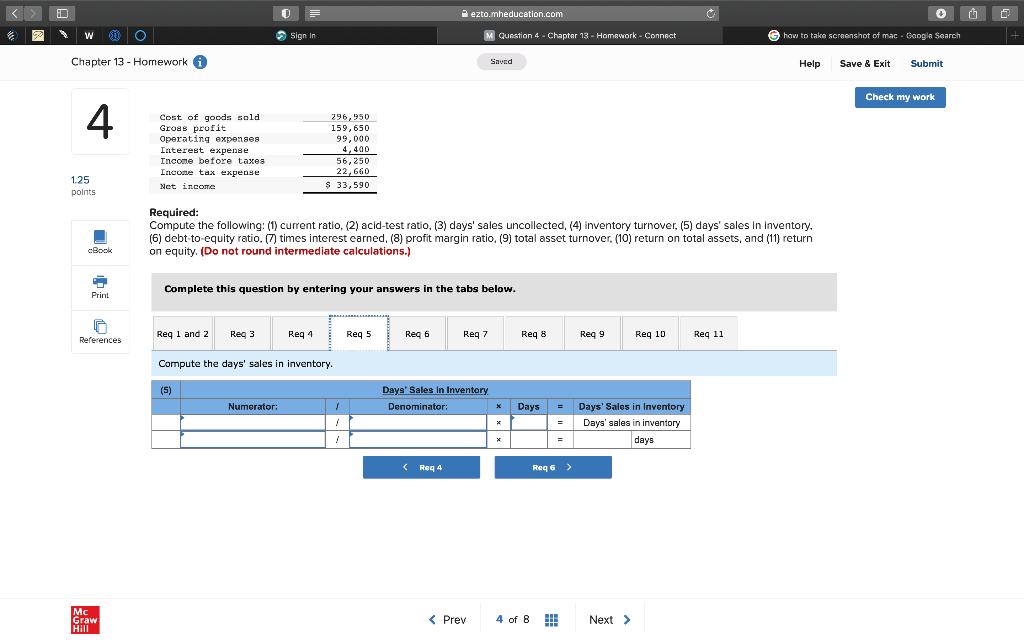
Task: Go to the previous requirement, Req 4 button
Action: tap(421, 468)
